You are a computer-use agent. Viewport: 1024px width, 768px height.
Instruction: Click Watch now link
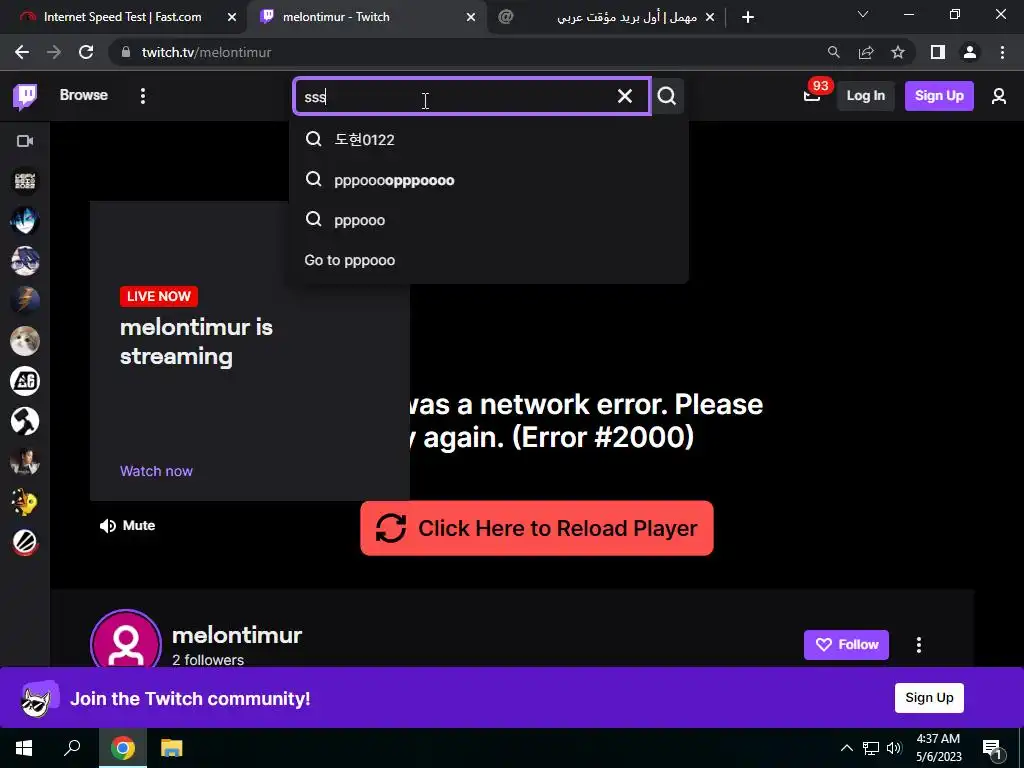tap(156, 471)
